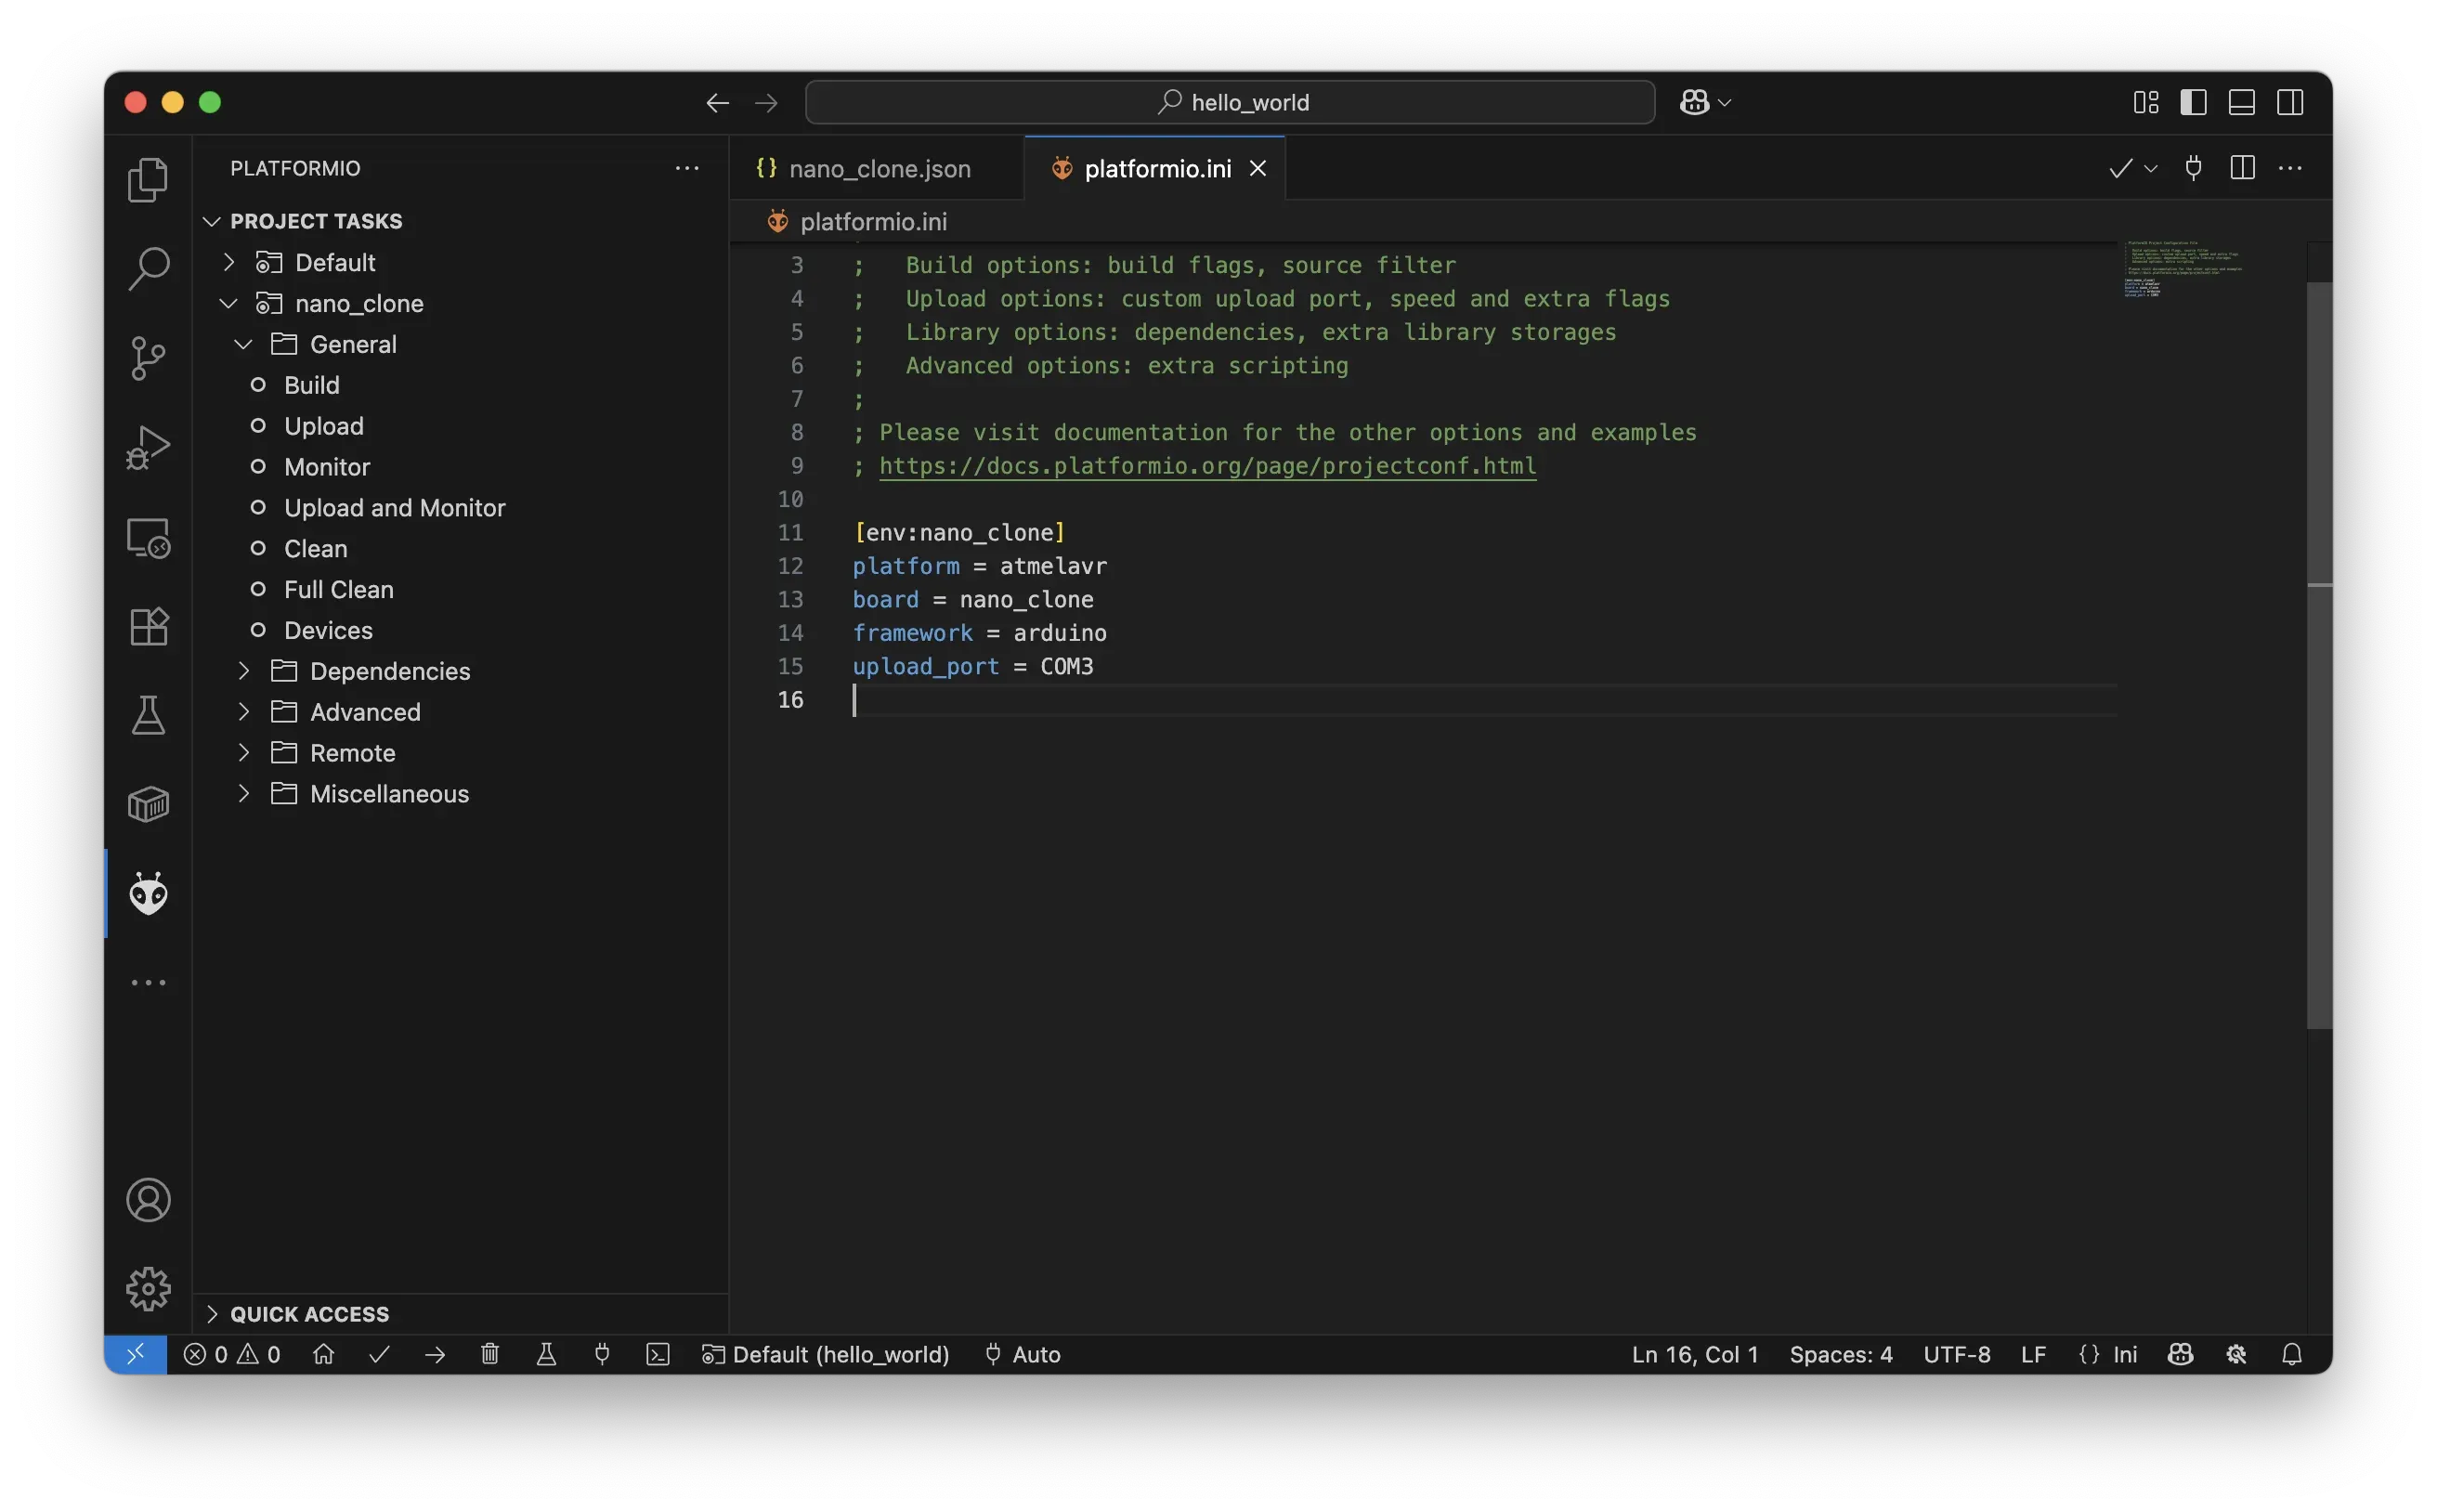
Task: Toggle the secondary side bar
Action: point(2290,101)
